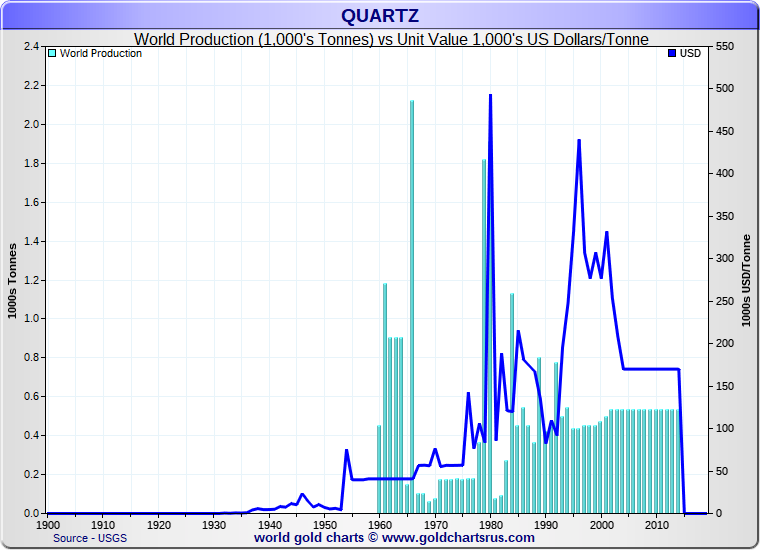This screenshot has height=550, width=760.
Task: Click the chart subtitle about World Production vs Unit Value
Action: pyautogui.click(x=391, y=39)
